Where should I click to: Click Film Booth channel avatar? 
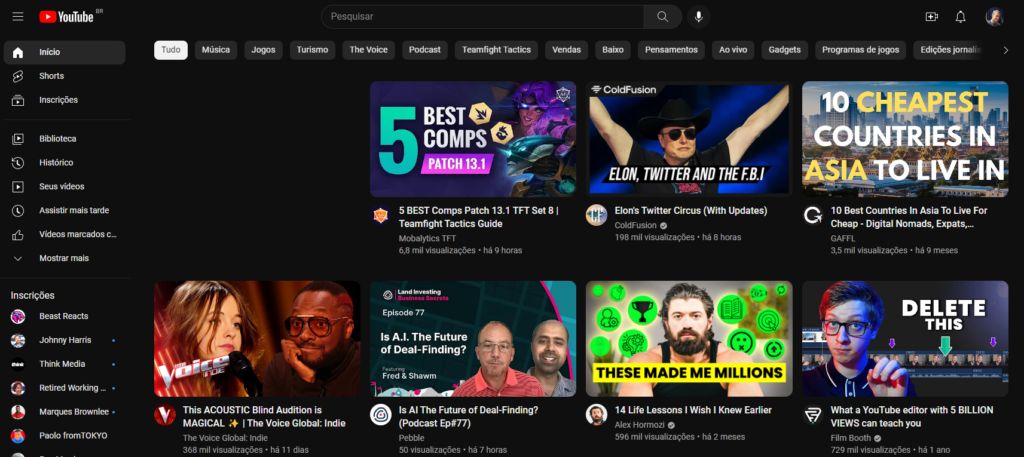812,415
